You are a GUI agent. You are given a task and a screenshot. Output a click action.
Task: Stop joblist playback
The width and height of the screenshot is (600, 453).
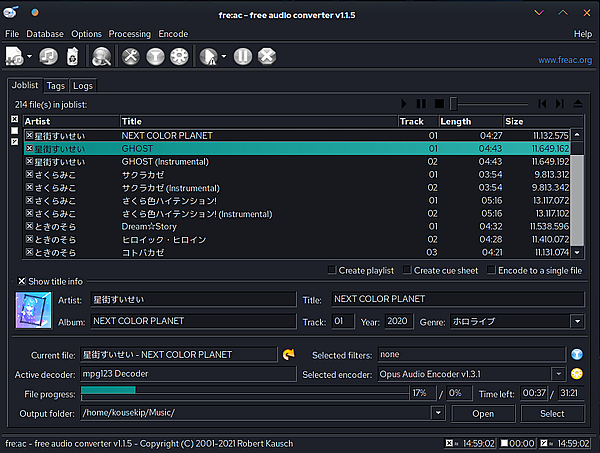coord(439,104)
